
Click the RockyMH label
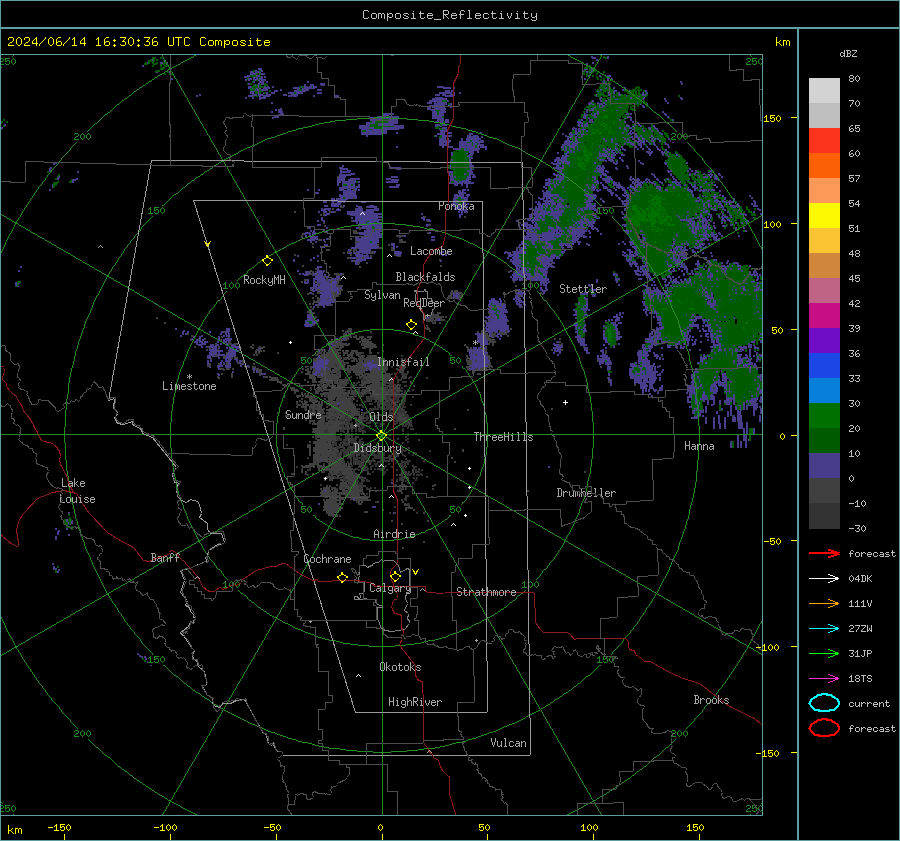point(264,280)
